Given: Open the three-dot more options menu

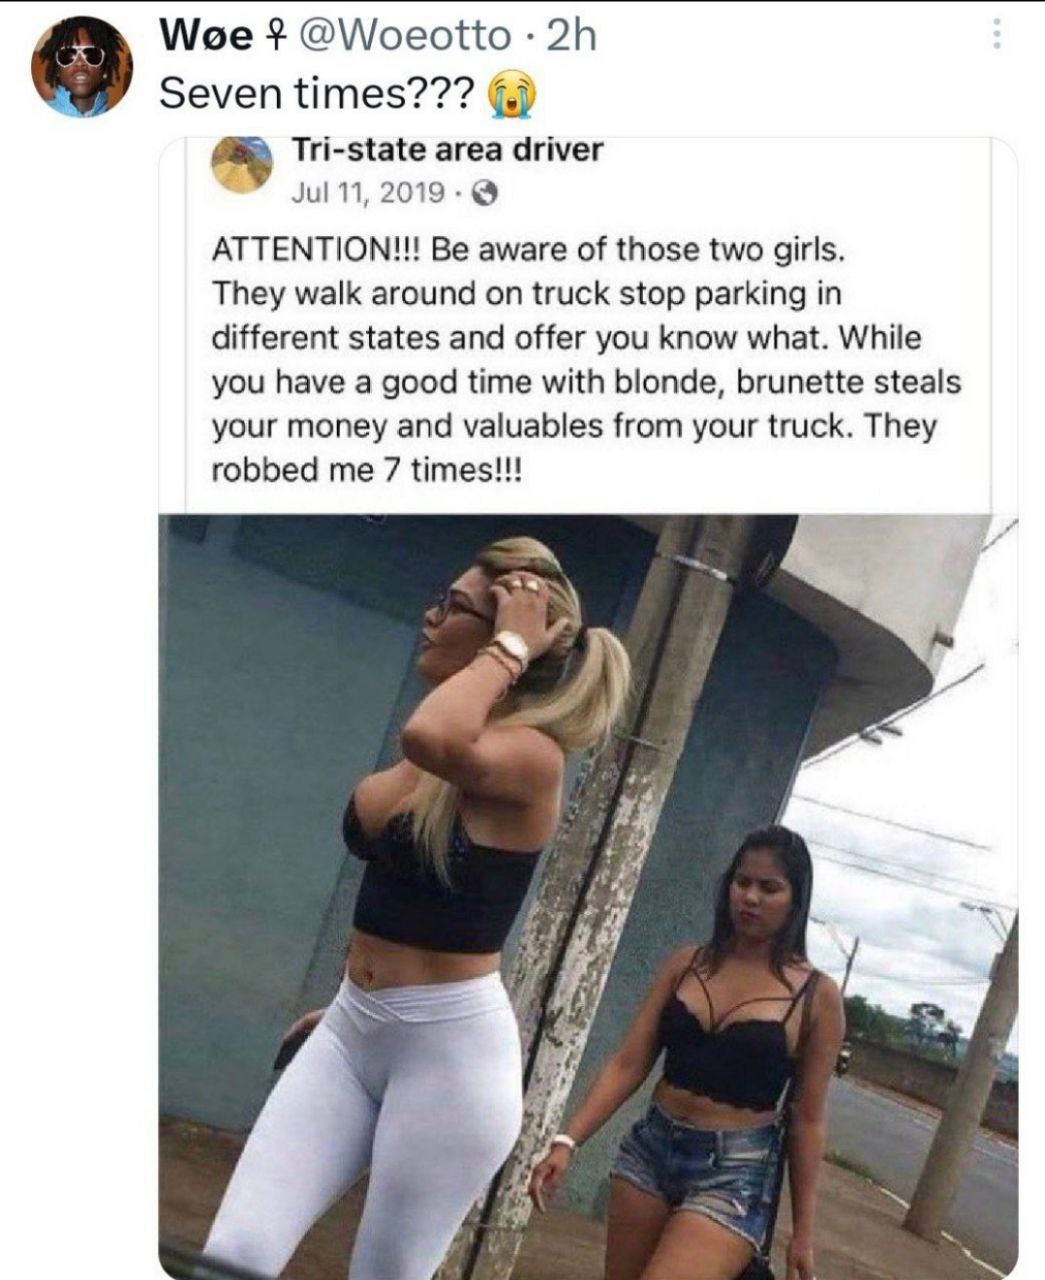Looking at the screenshot, I should (x=995, y=36).
